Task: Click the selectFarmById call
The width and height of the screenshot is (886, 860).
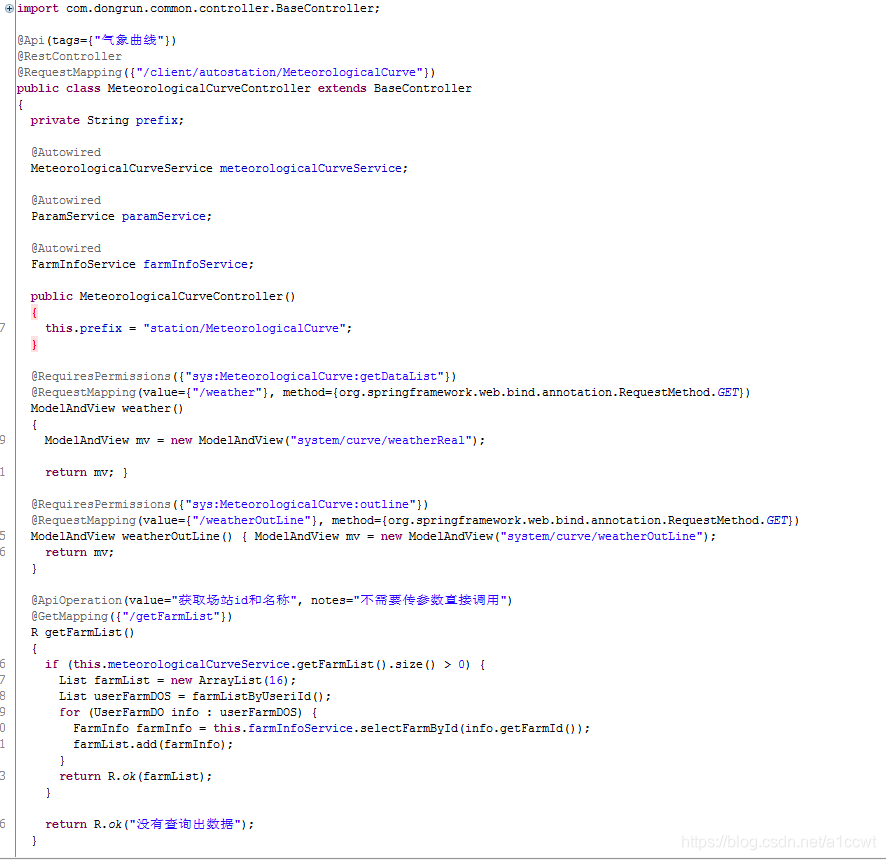Action: 401,728
